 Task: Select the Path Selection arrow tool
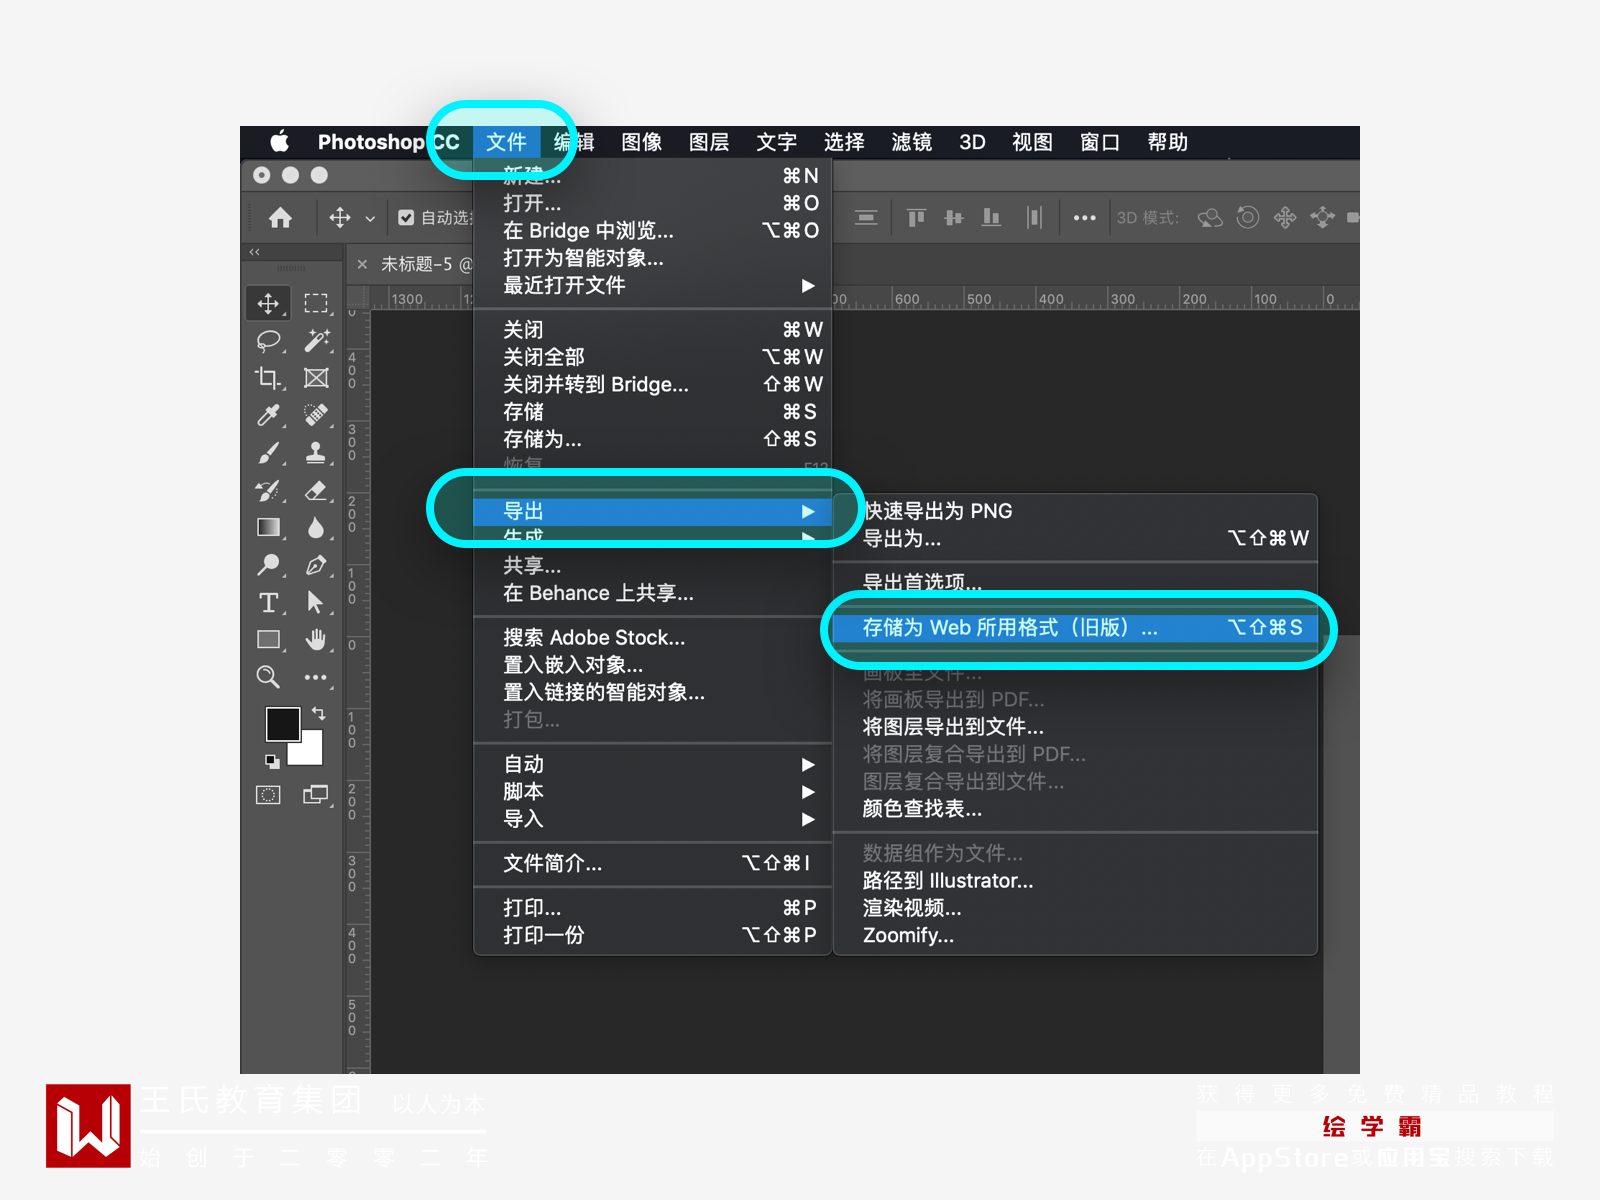click(316, 602)
